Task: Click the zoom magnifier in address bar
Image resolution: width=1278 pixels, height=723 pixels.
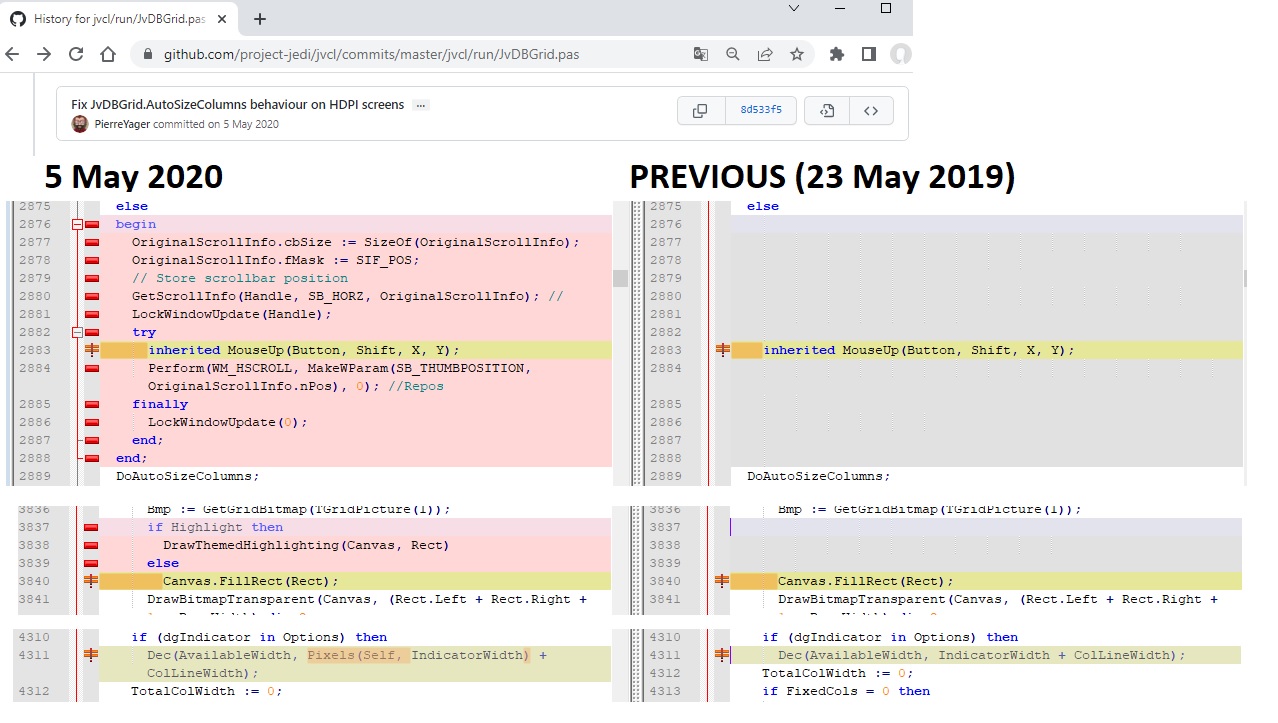Action: 733,55
